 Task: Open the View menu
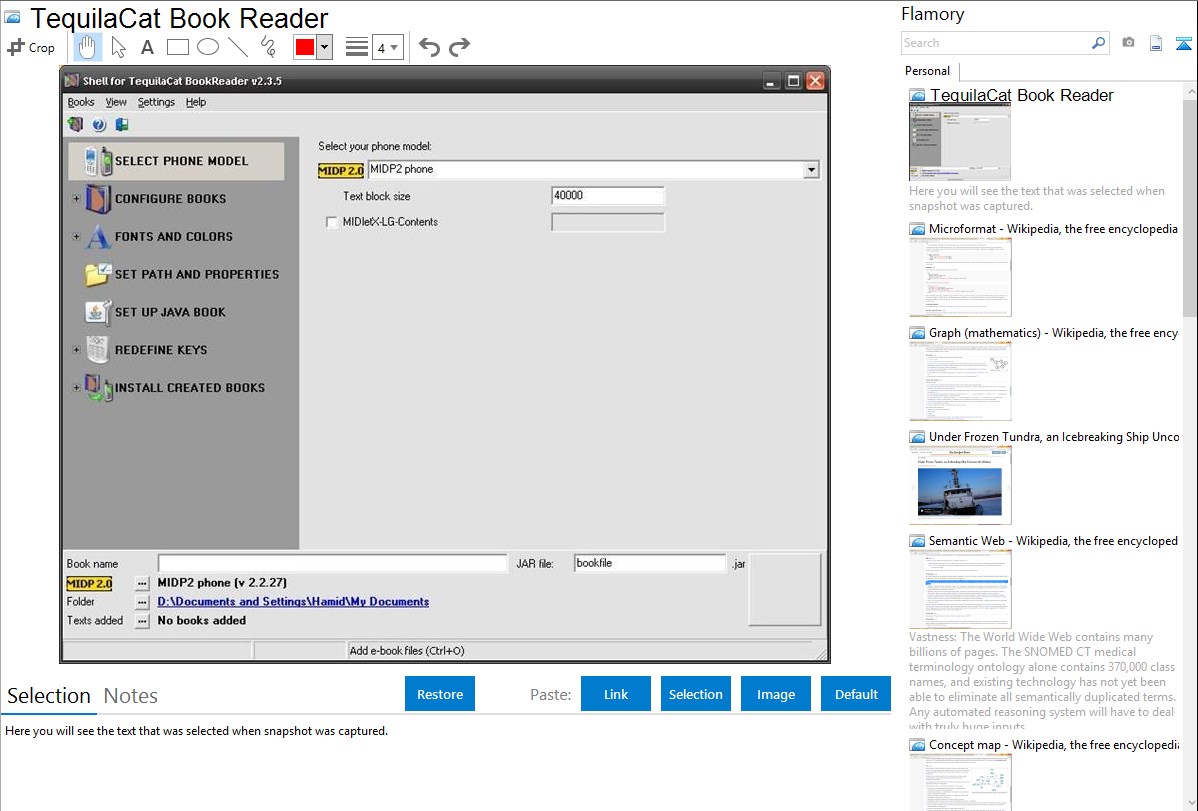click(116, 102)
